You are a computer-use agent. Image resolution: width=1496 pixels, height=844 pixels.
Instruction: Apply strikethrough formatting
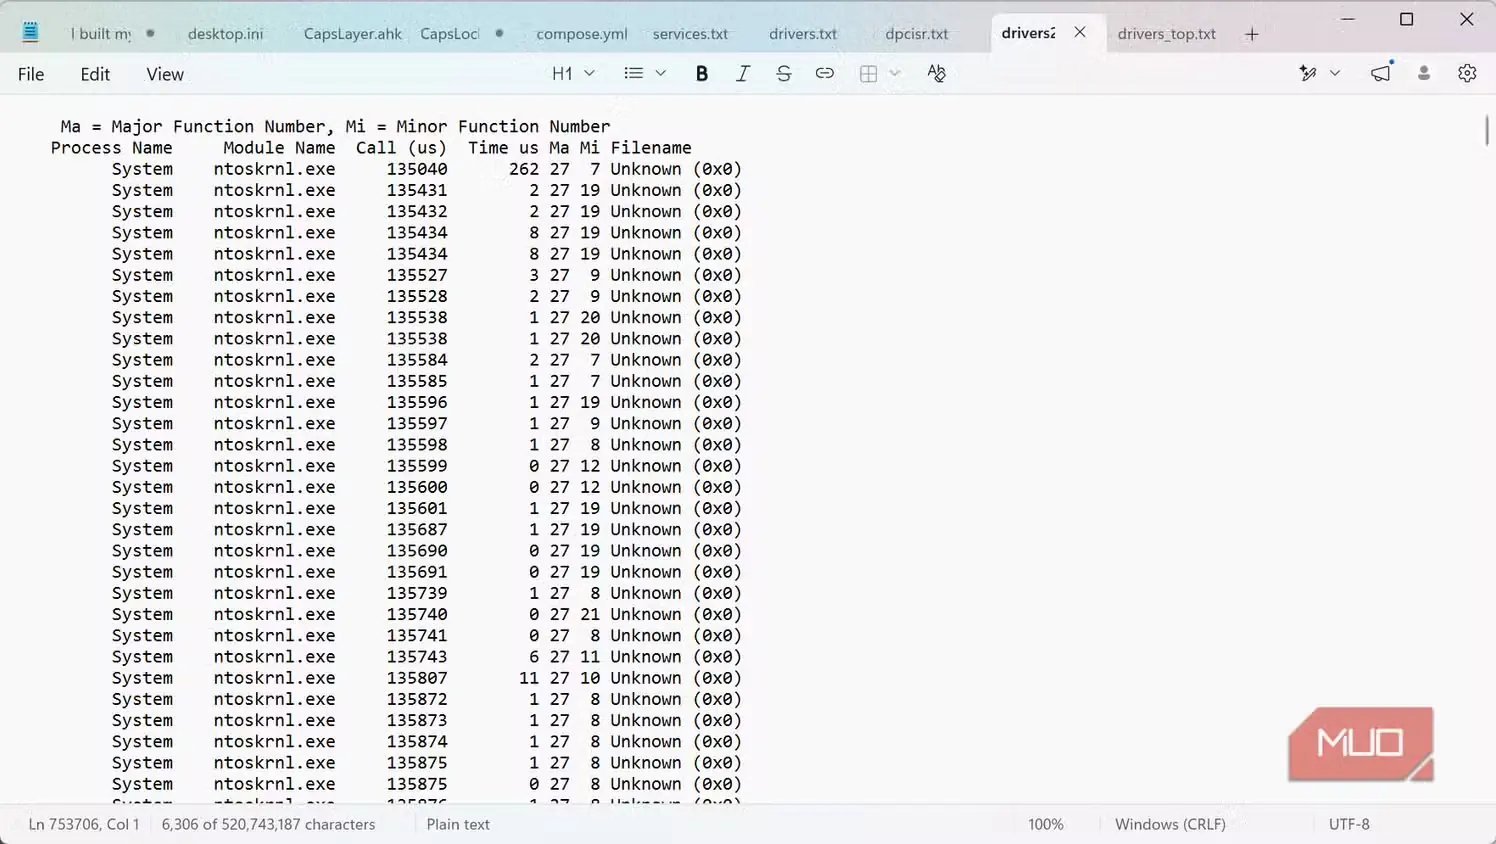pos(784,73)
